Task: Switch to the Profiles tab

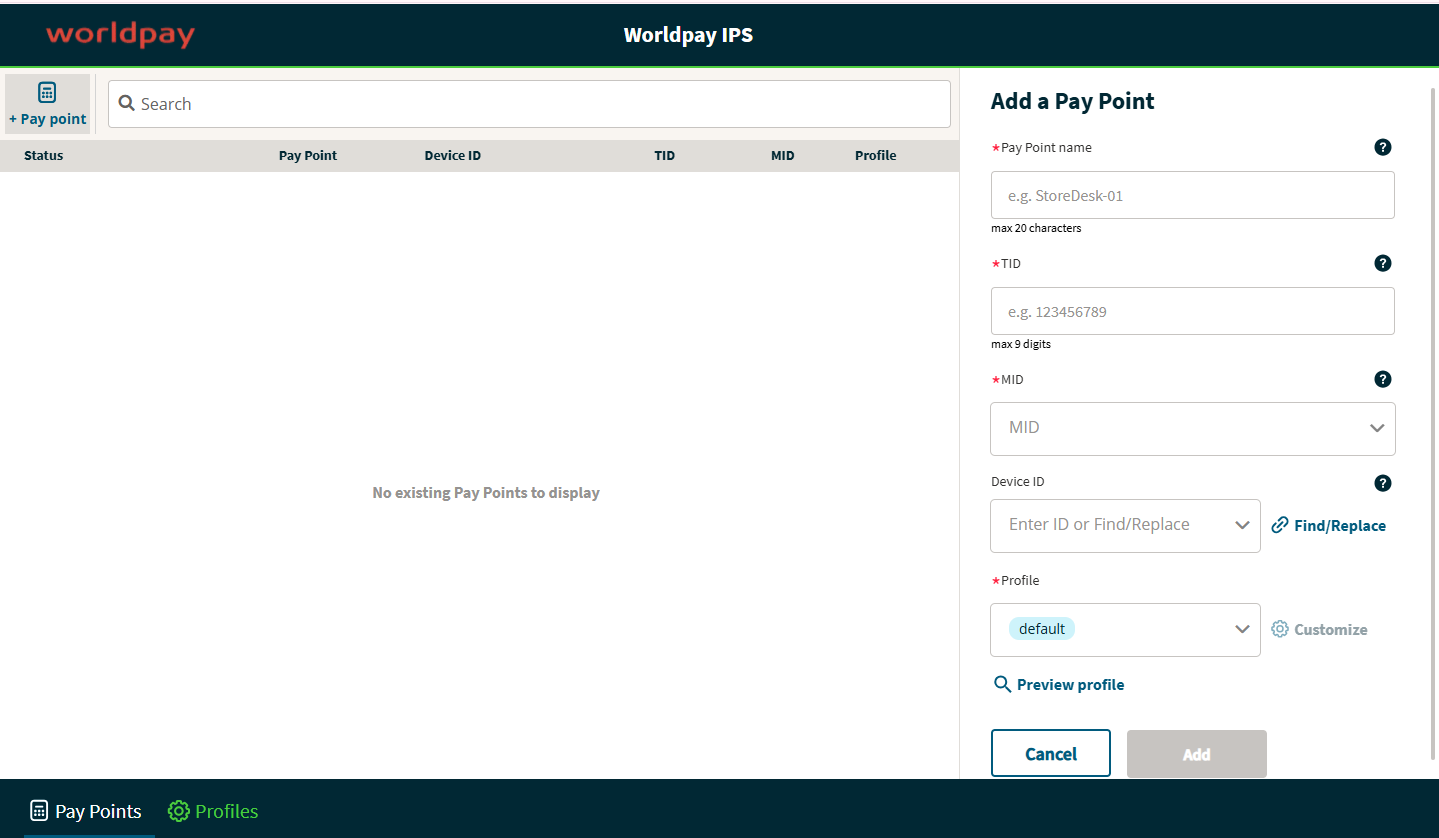Action: [x=213, y=811]
